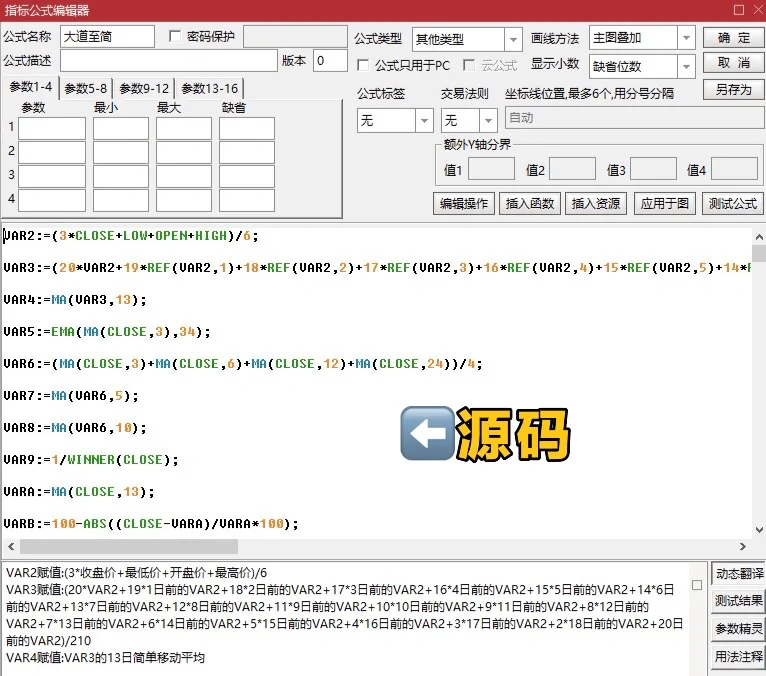Toggle the disabled 云公式 checkbox
The image size is (766, 676).
468,65
